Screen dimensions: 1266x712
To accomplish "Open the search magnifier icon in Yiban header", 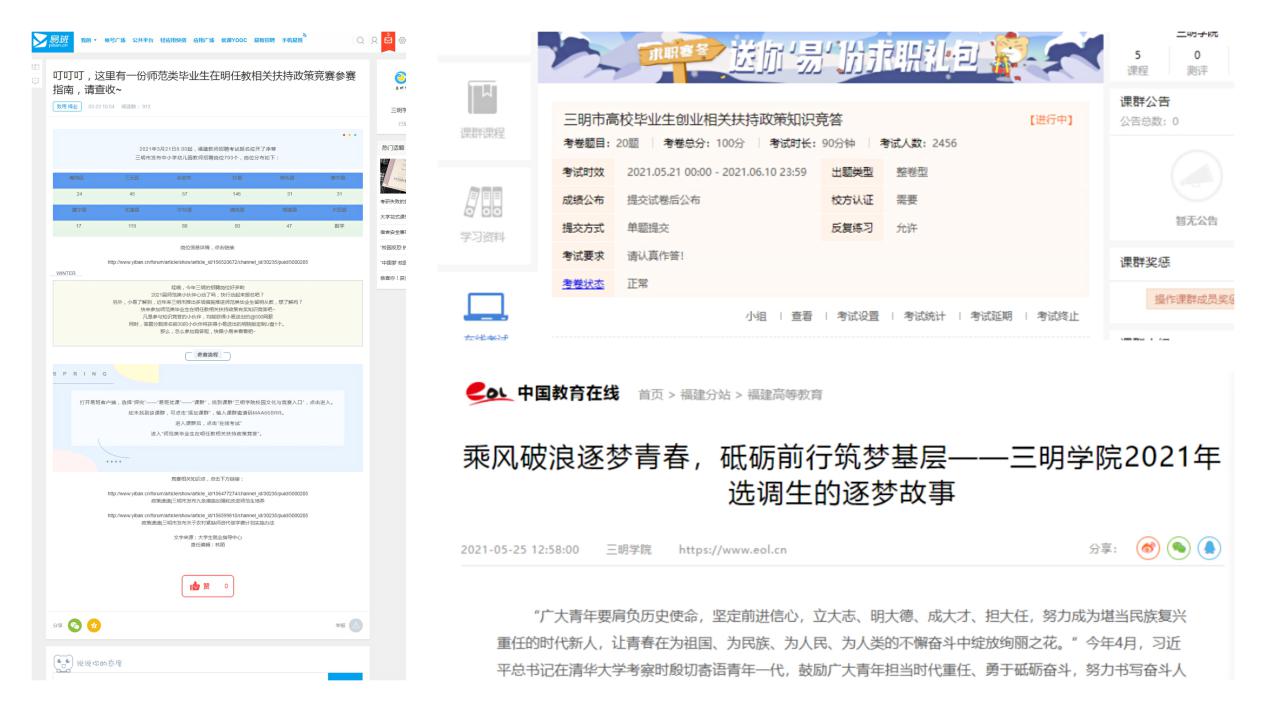I will pyautogui.click(x=360, y=41).
